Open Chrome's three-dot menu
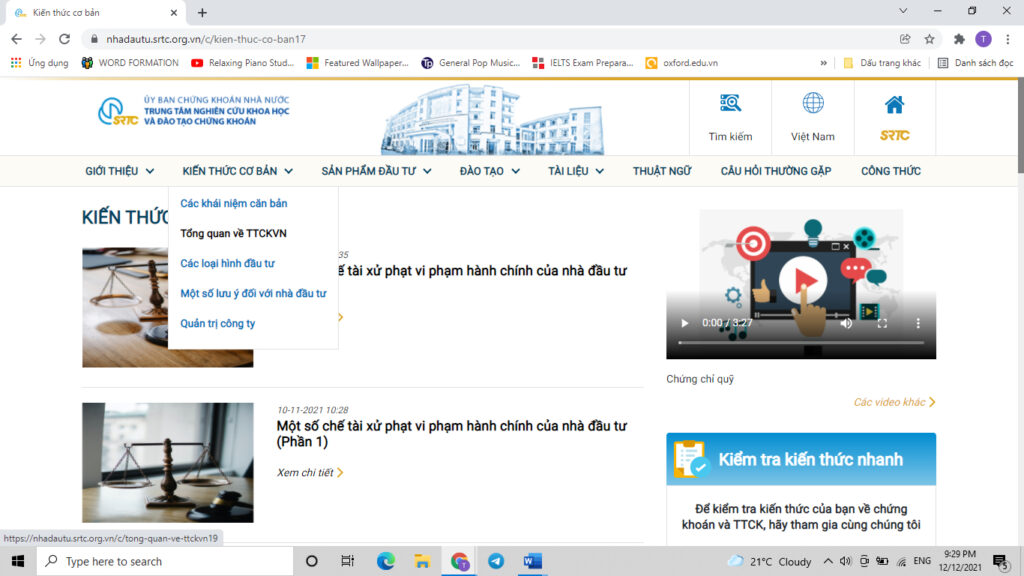This screenshot has width=1024, height=576. click(1008, 39)
